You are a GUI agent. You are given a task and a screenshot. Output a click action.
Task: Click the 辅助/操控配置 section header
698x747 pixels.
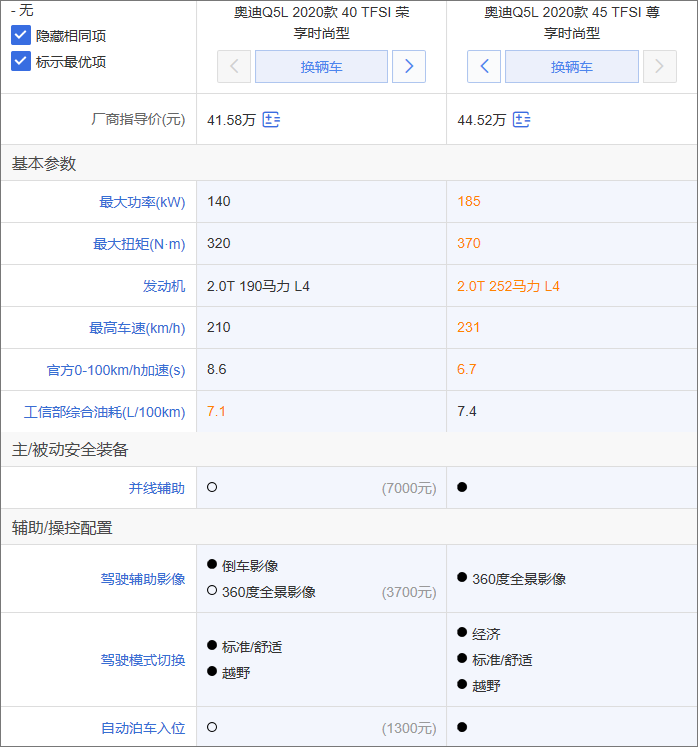pyautogui.click(x=62, y=527)
